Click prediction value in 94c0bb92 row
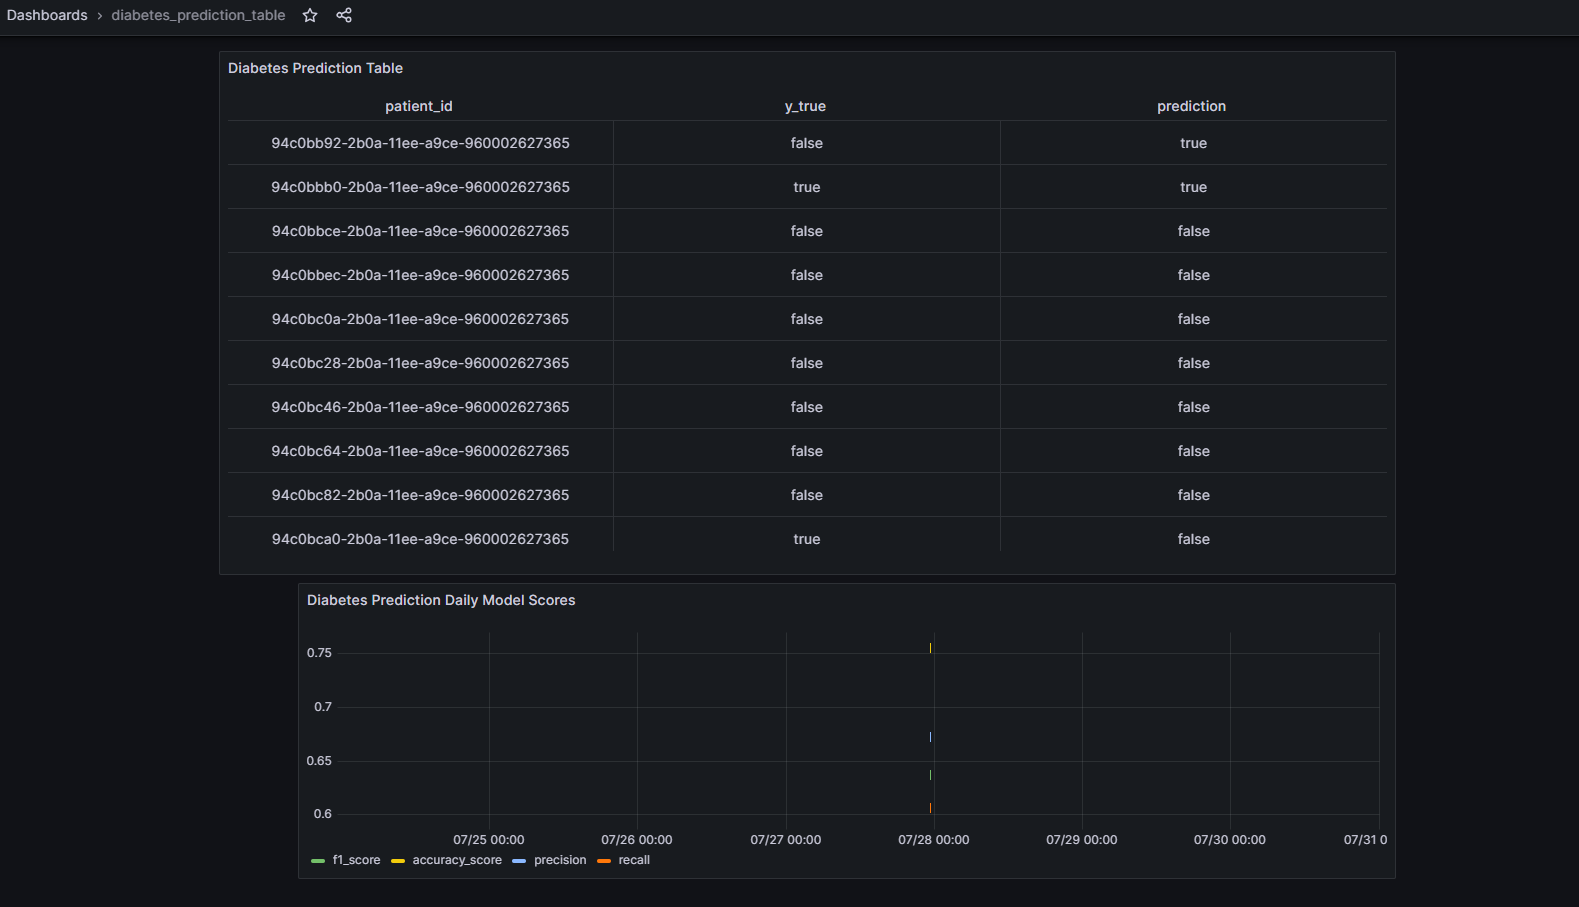Viewport: 1579px width, 907px height. [x=1193, y=143]
